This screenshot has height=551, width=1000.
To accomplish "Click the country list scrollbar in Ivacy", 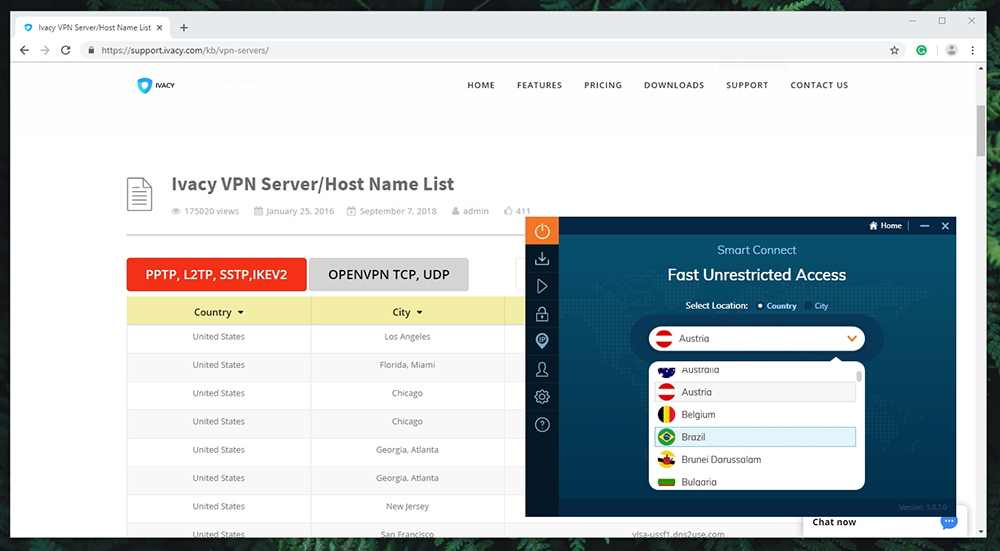I will pyautogui.click(x=859, y=376).
